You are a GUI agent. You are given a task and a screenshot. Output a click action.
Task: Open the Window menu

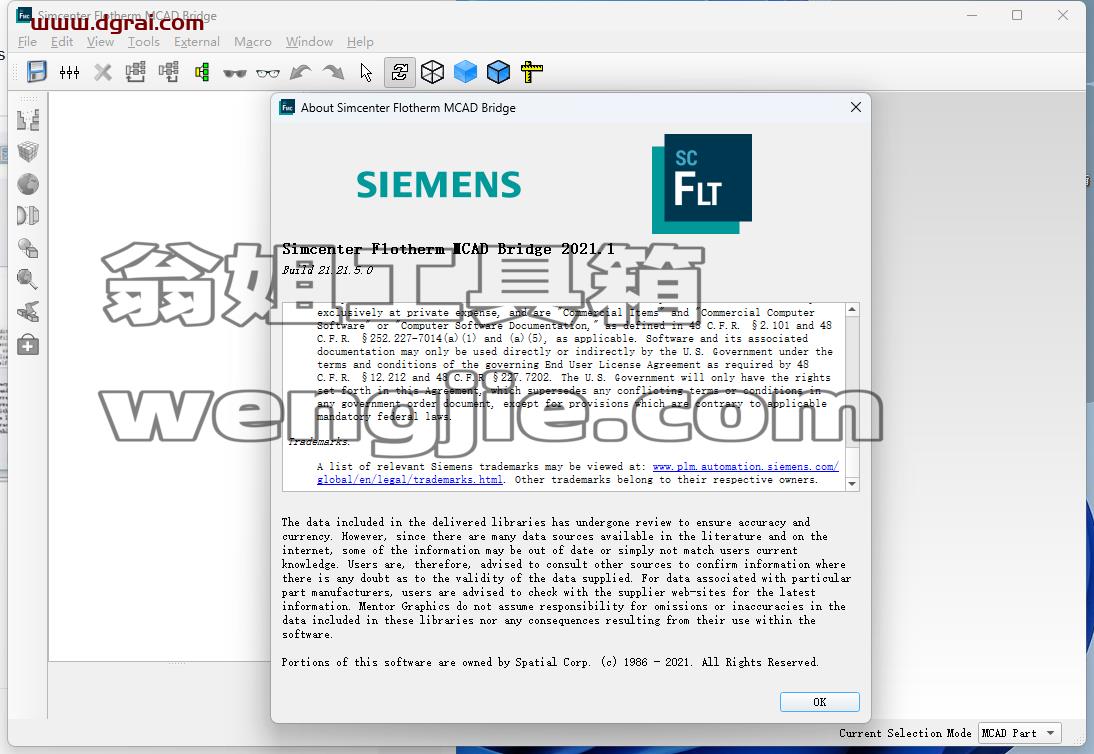point(309,42)
